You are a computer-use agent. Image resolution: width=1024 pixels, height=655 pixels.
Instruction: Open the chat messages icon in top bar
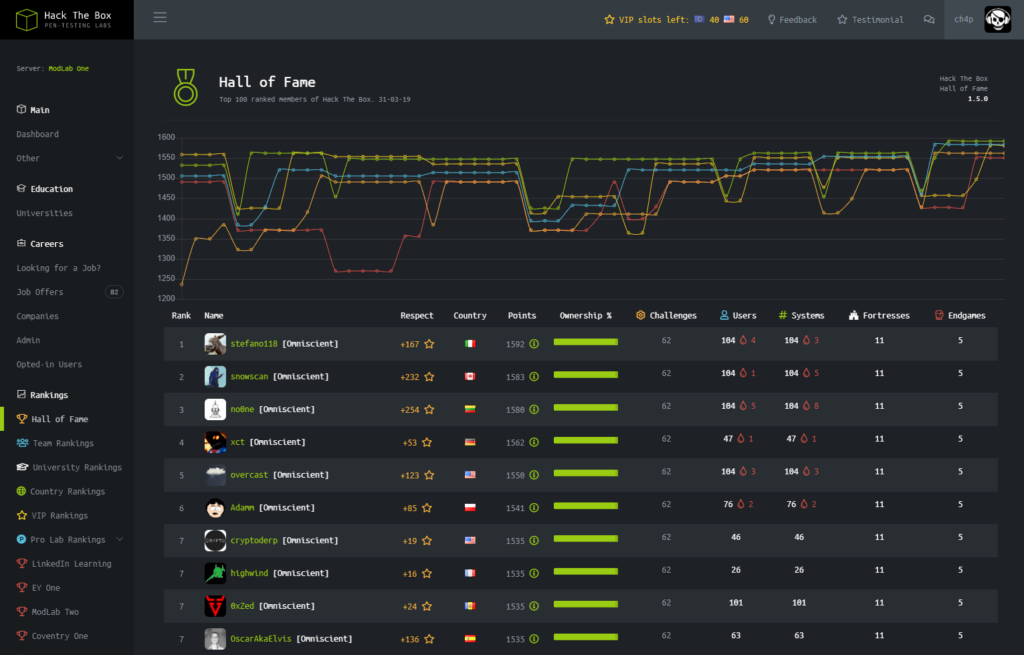pyautogui.click(x=929, y=20)
